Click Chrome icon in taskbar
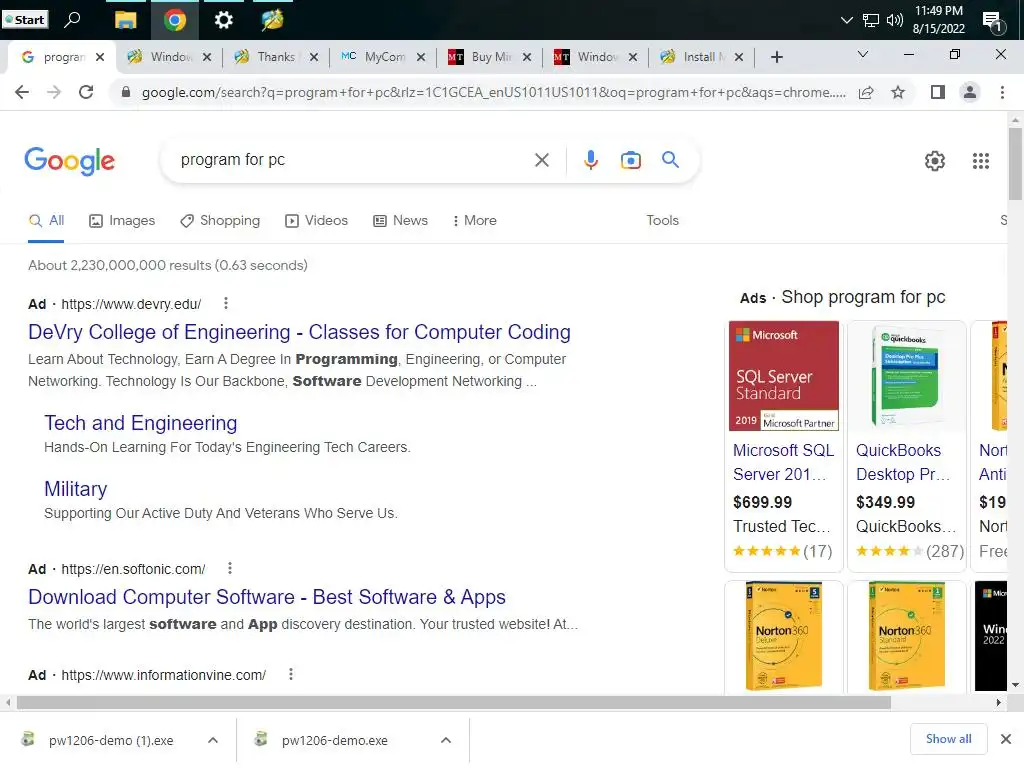Screen dimensions: 1024x768 pyautogui.click(x=174, y=20)
